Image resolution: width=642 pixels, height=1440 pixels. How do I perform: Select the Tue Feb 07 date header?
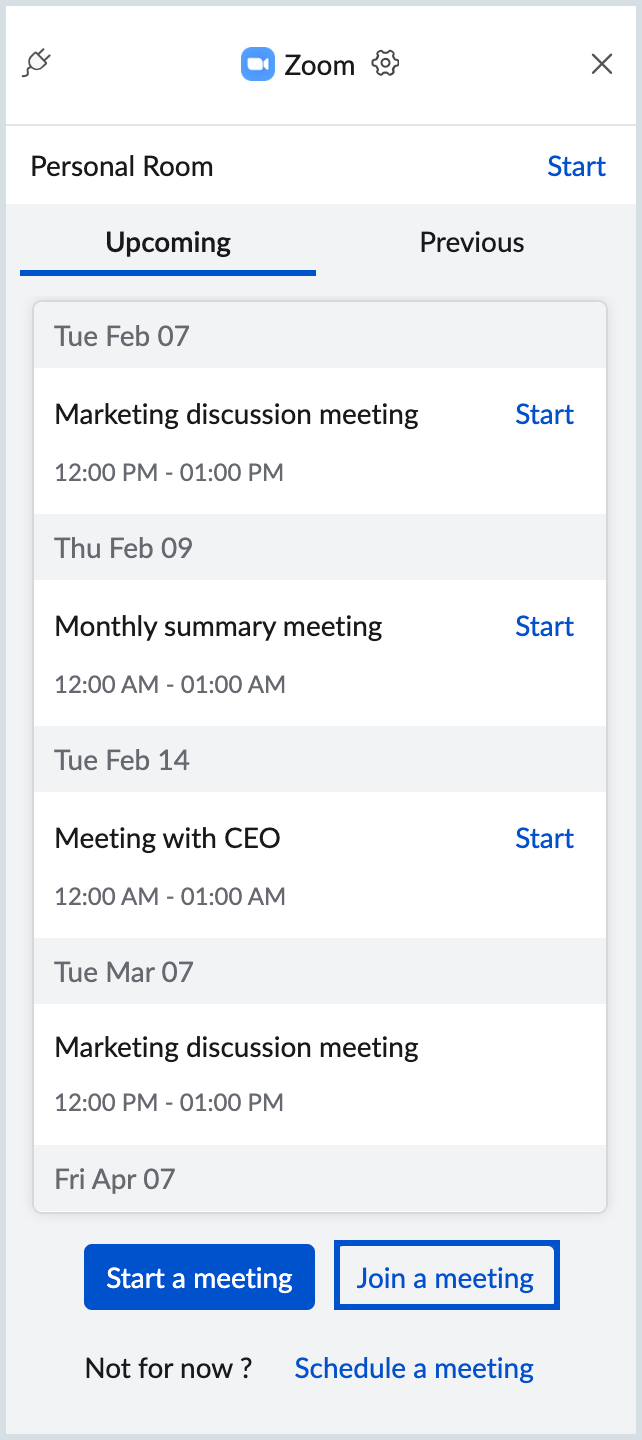pyautogui.click(x=120, y=336)
